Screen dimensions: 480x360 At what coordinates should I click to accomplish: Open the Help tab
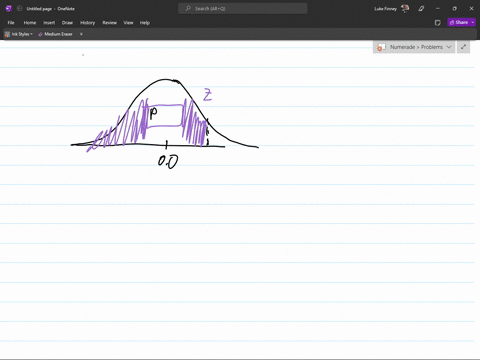point(145,23)
